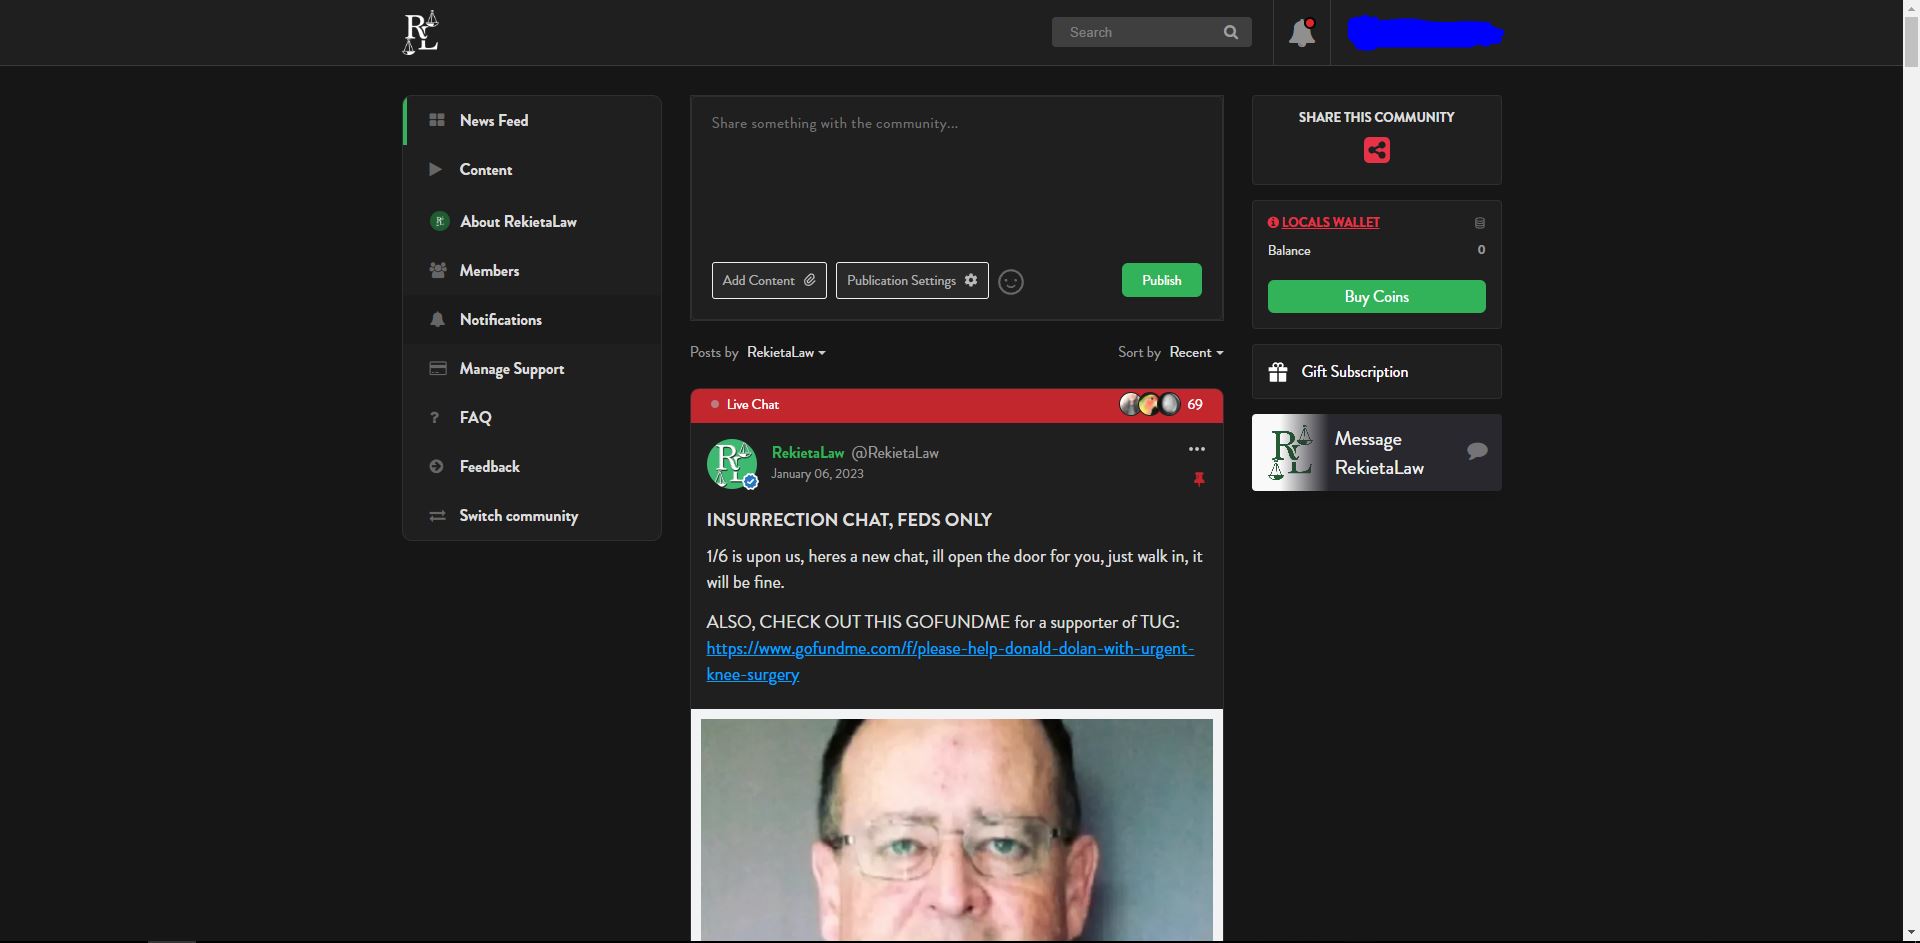The width and height of the screenshot is (1920, 943).
Task: Click the Add Content button
Action: 769,281
